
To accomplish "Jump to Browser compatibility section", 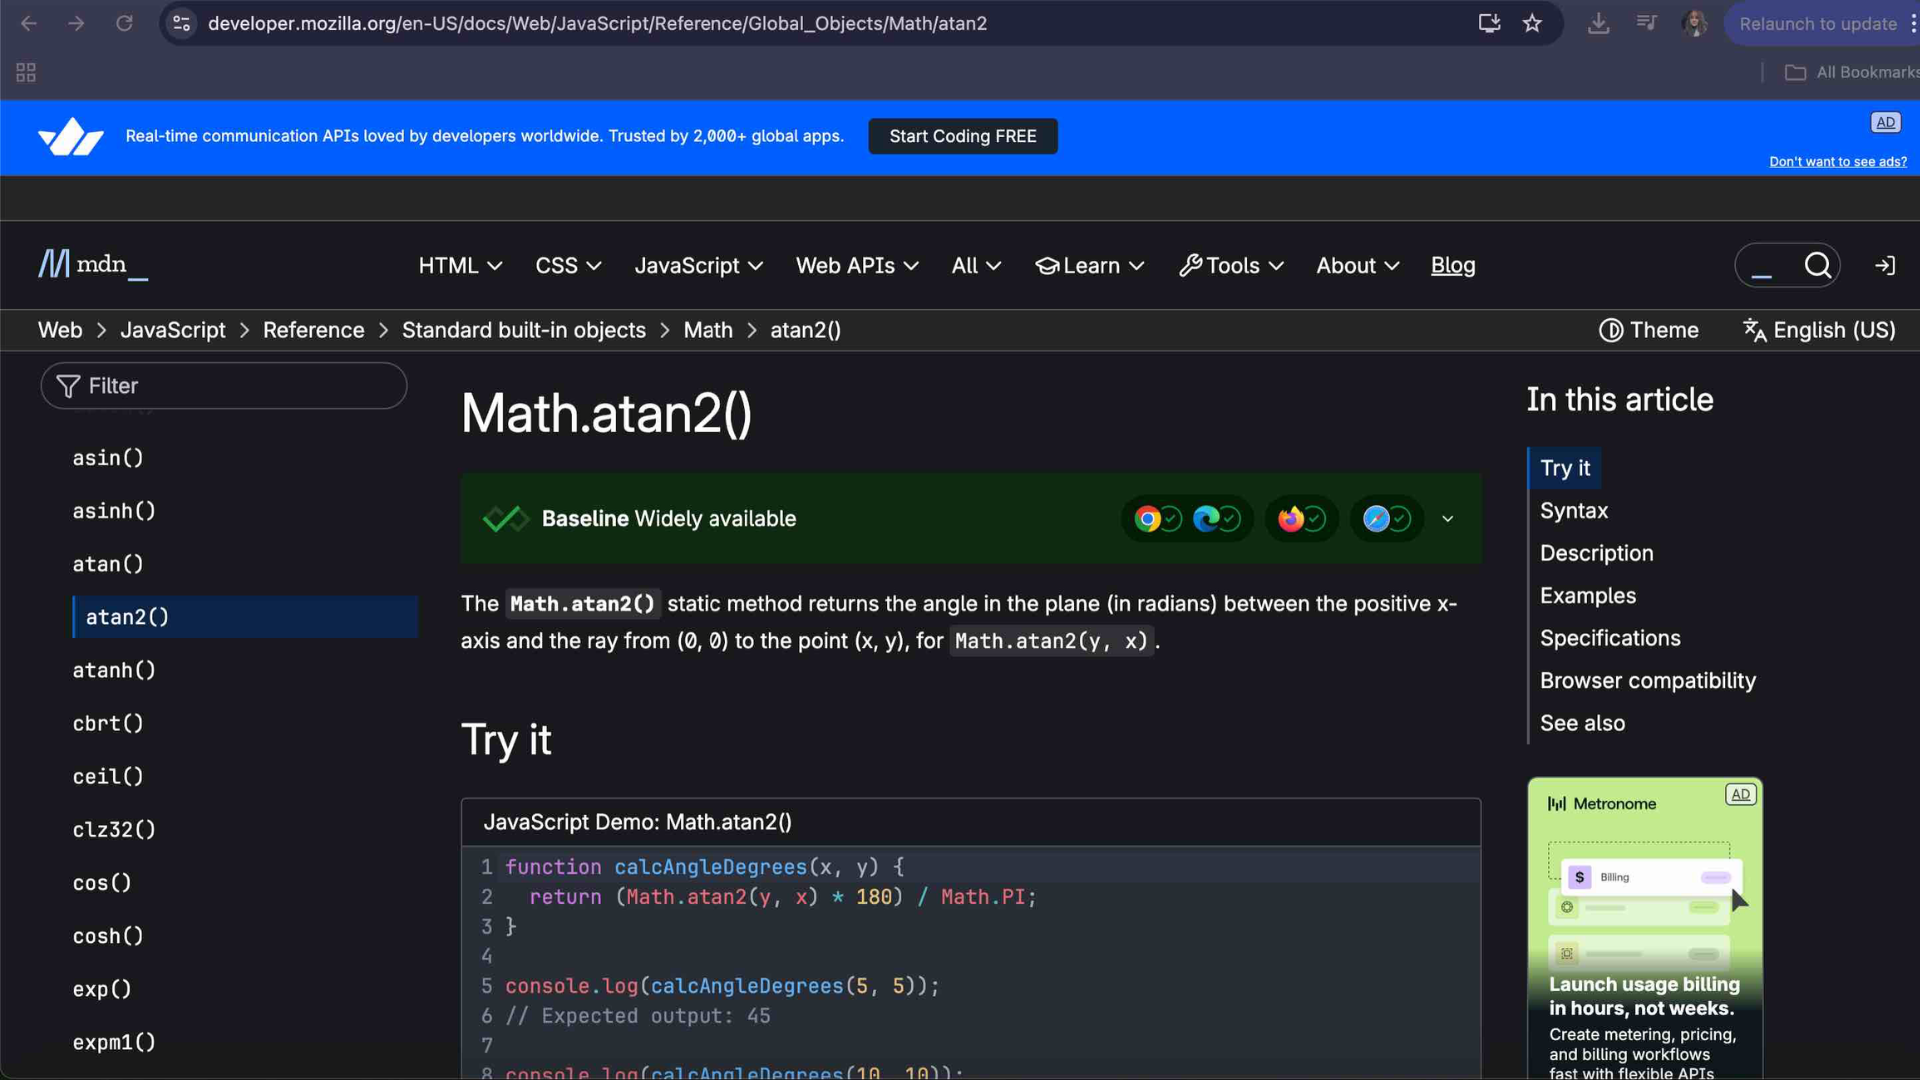I will tap(1647, 681).
